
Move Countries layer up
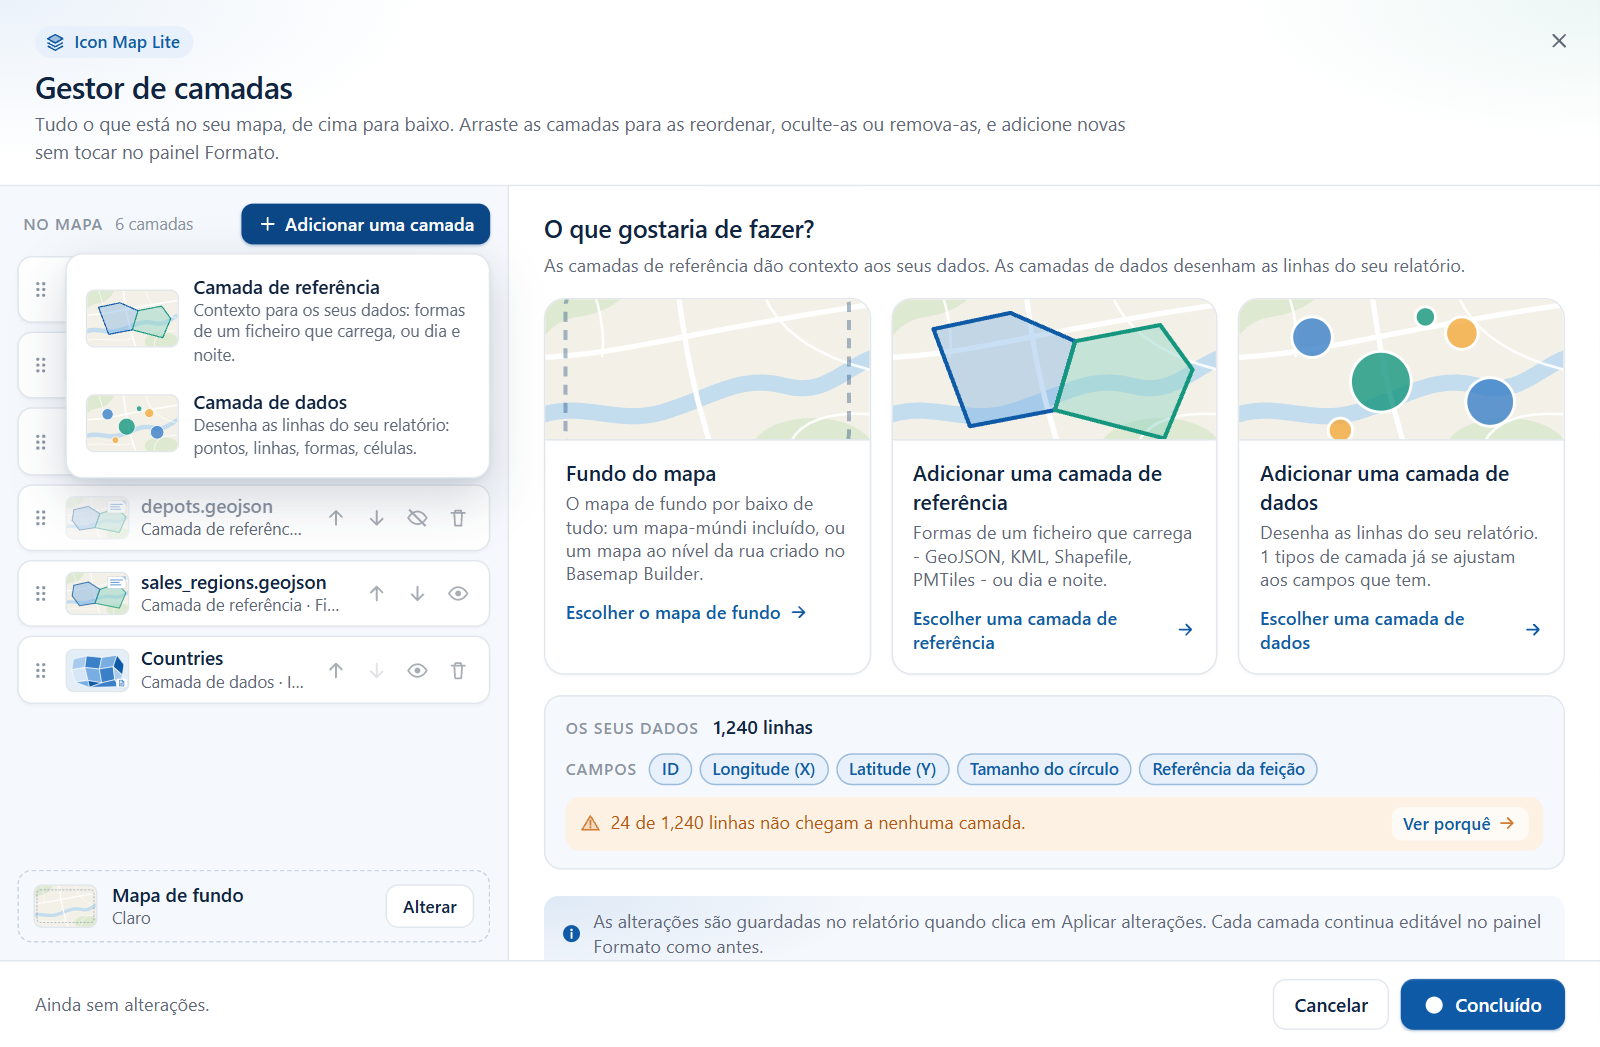point(336,671)
